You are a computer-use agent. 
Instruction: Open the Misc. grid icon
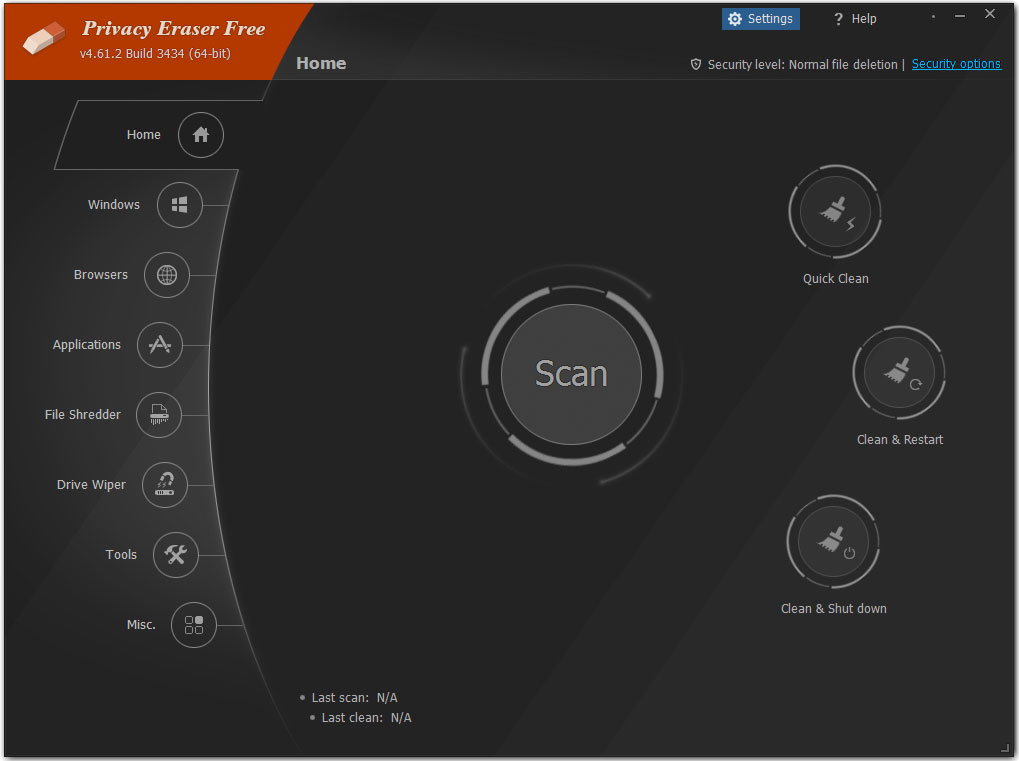coord(194,625)
